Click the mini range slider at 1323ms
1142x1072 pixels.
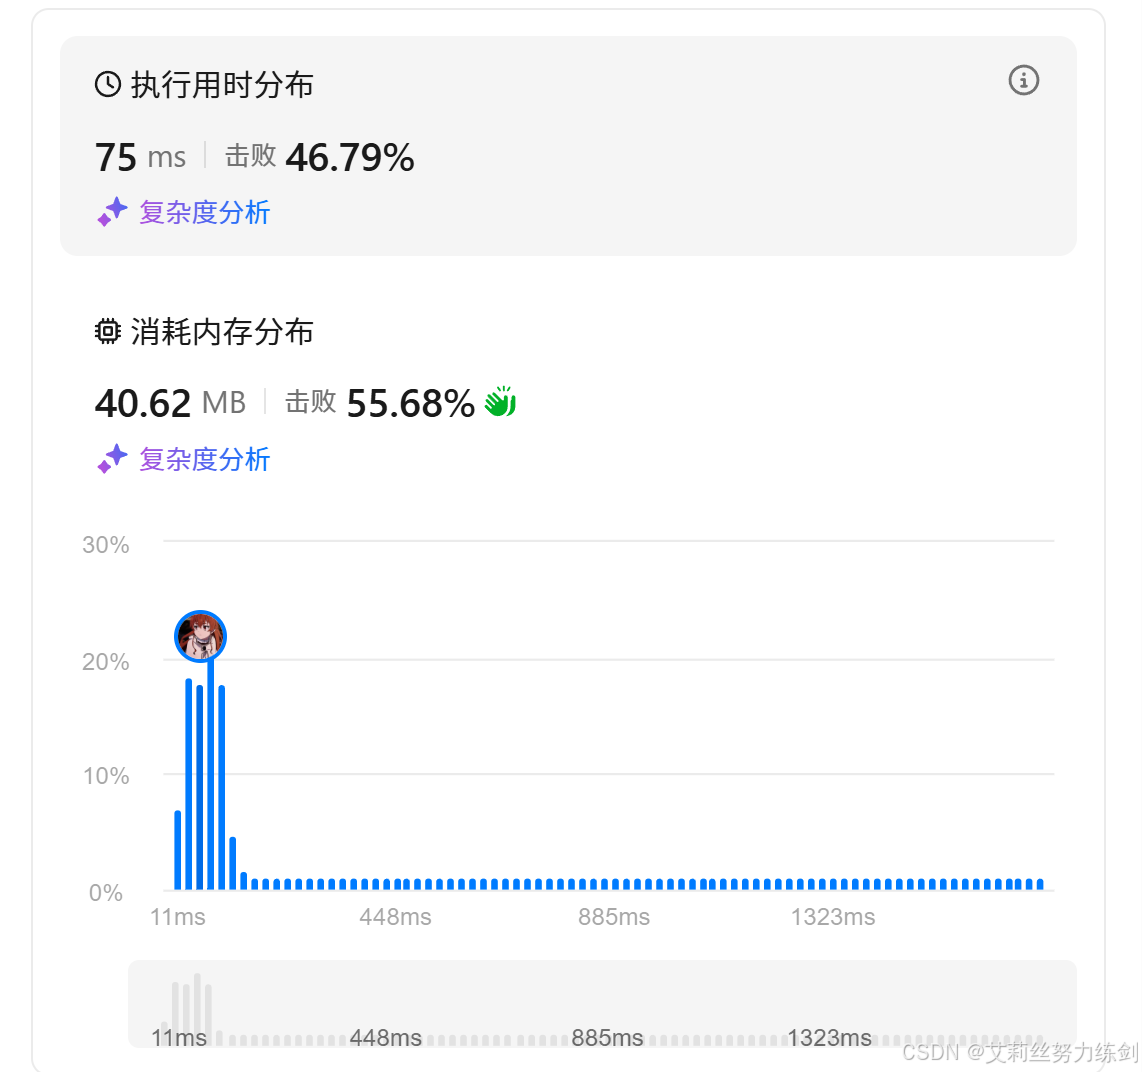click(x=829, y=1037)
